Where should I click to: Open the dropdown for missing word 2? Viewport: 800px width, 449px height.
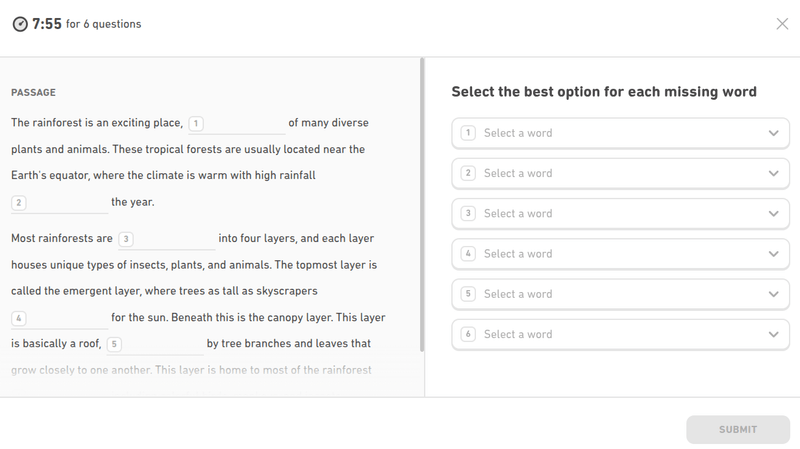coord(620,173)
